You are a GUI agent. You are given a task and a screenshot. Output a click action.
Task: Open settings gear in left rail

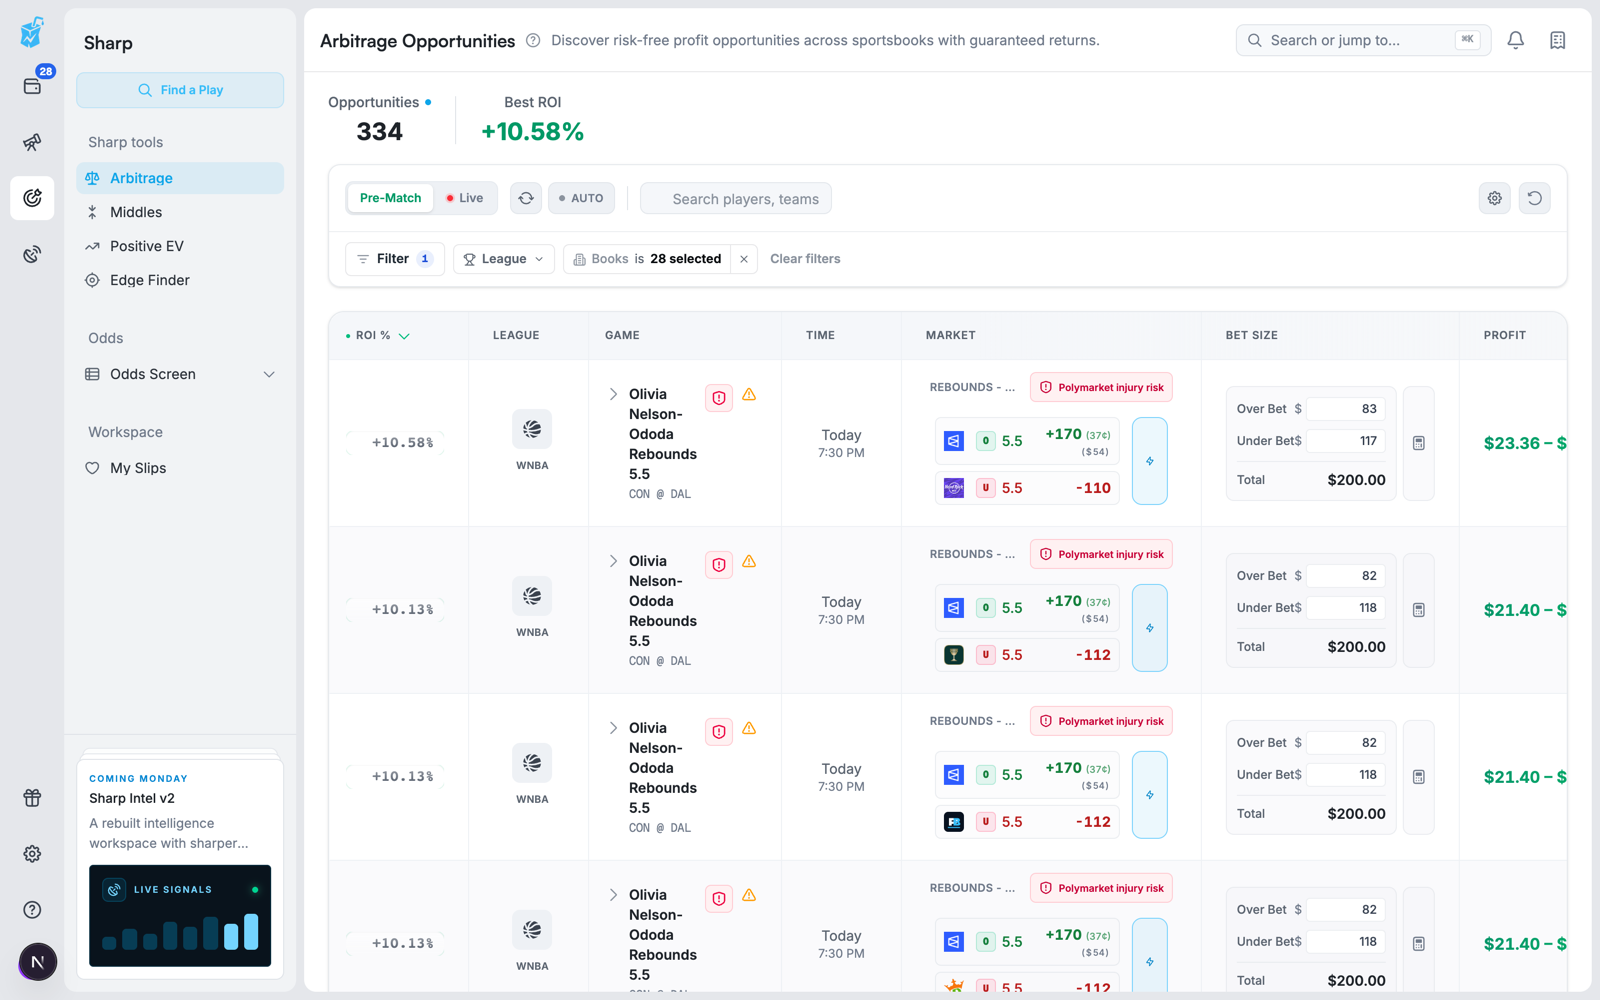[32, 854]
